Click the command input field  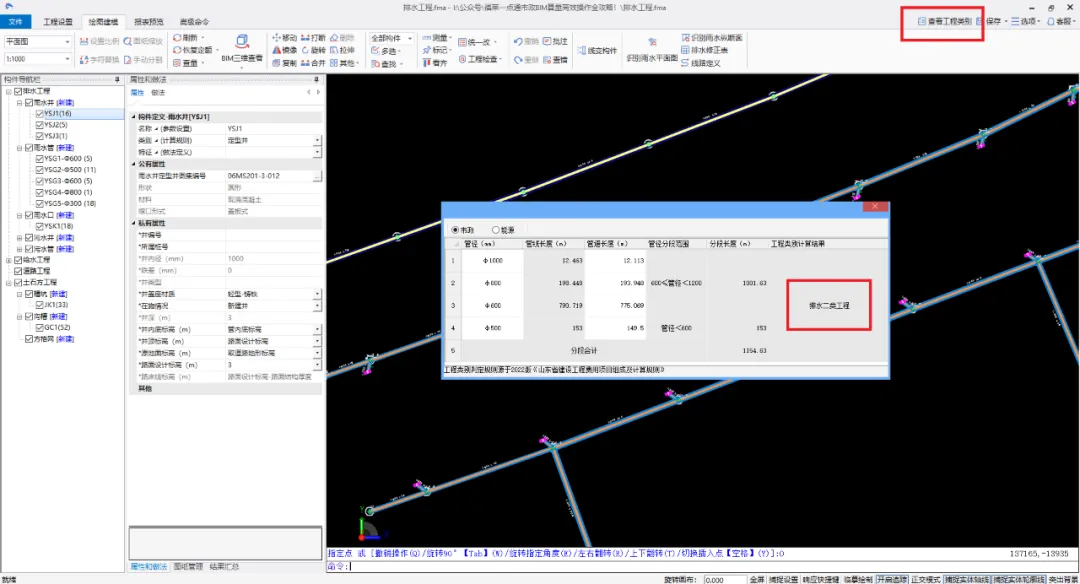[x=703, y=566]
